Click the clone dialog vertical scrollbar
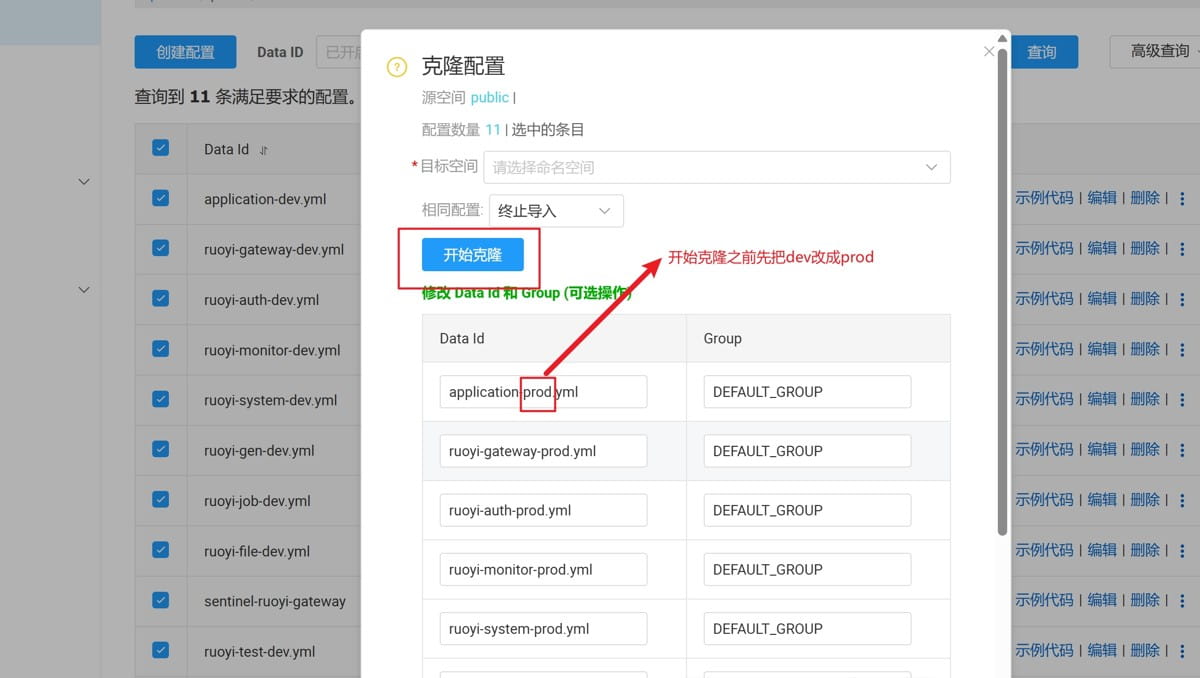Viewport: 1200px width, 678px height. tap(1003, 290)
